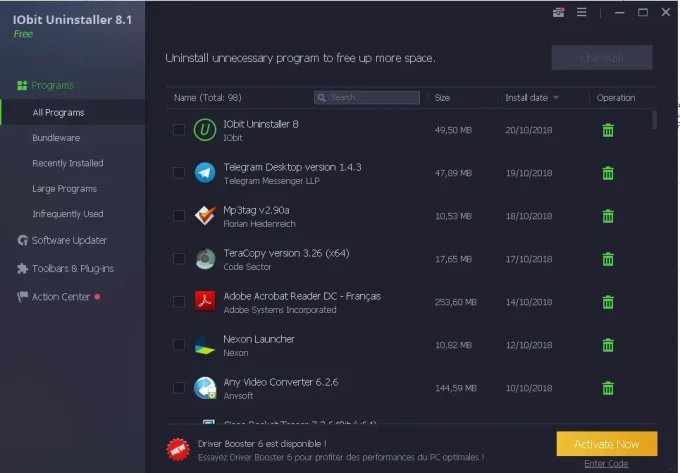Image resolution: width=680 pixels, height=473 pixels.
Task: Click into the program Search field
Action: click(372, 98)
